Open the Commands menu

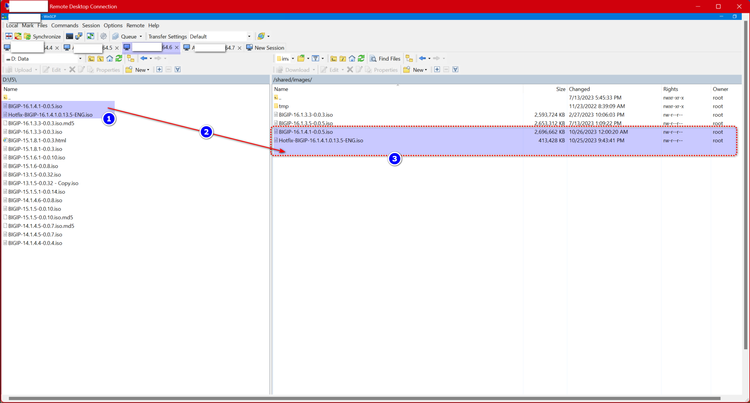(x=64, y=25)
